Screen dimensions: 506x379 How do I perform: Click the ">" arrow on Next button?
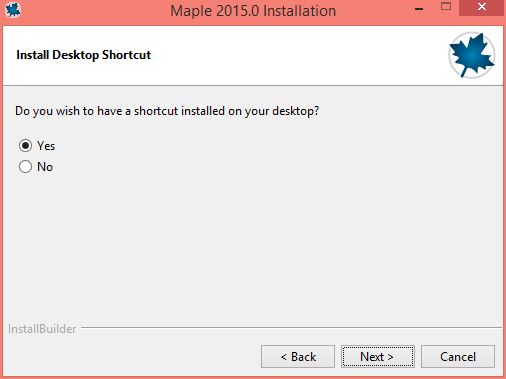click(x=390, y=357)
